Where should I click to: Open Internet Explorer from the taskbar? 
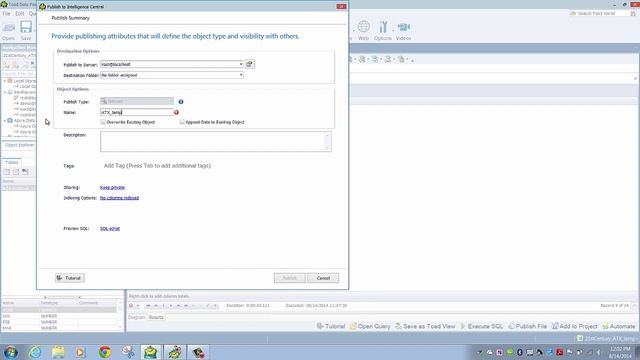[x=35, y=352]
